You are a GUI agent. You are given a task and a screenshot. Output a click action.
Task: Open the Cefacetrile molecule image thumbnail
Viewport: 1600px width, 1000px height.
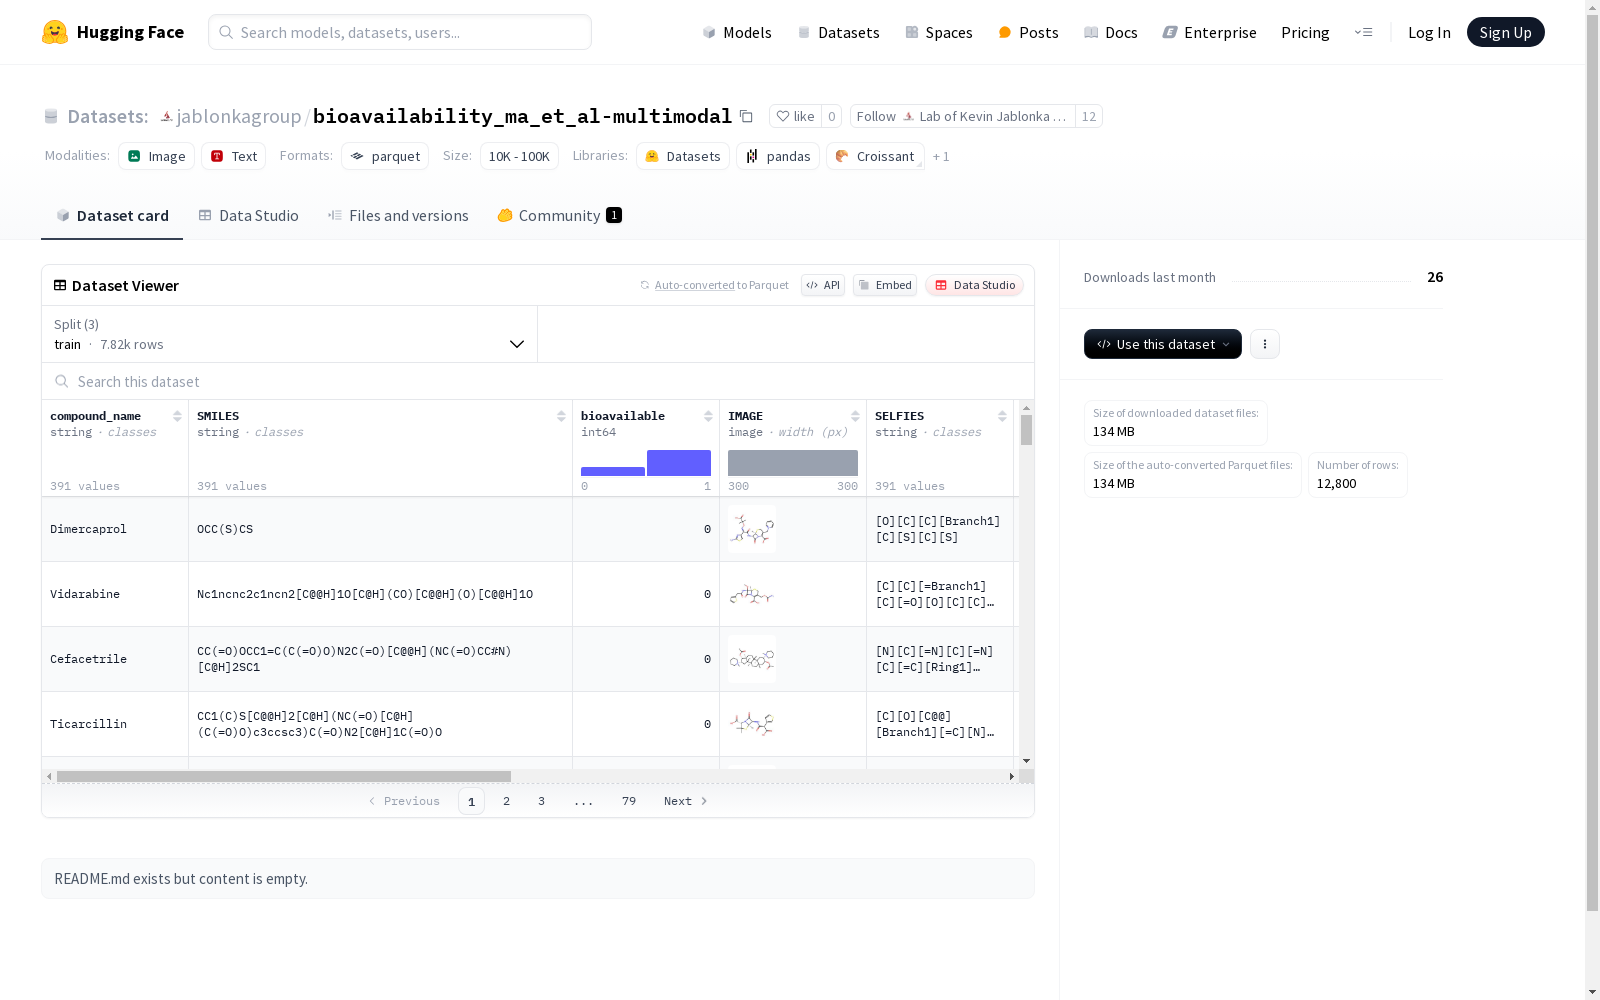coord(752,659)
